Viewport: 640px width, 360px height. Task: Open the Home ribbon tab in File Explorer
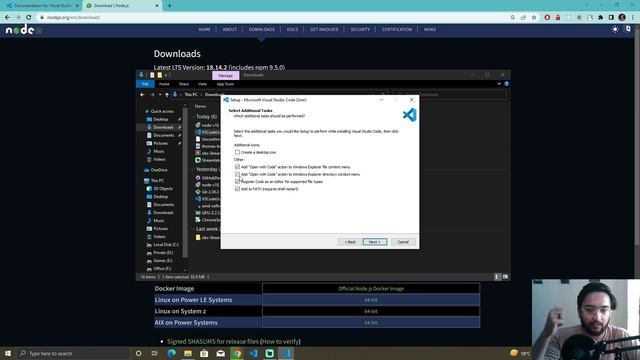[164, 84]
